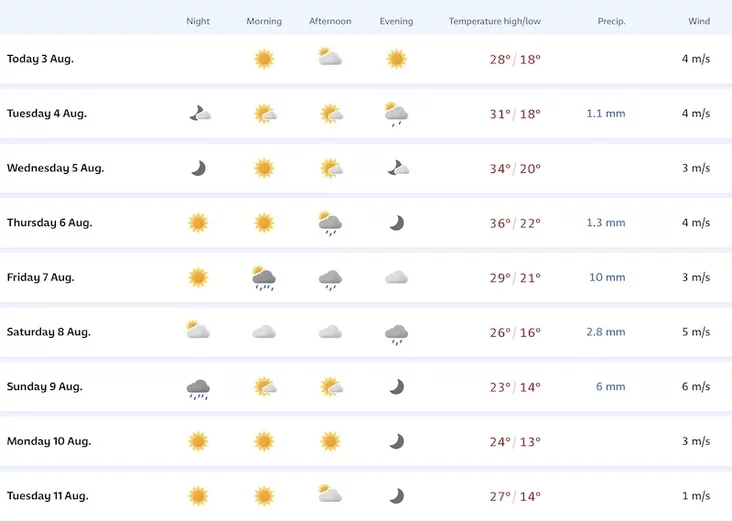Select Sunday's 6 m/s wind value

click(x=696, y=387)
